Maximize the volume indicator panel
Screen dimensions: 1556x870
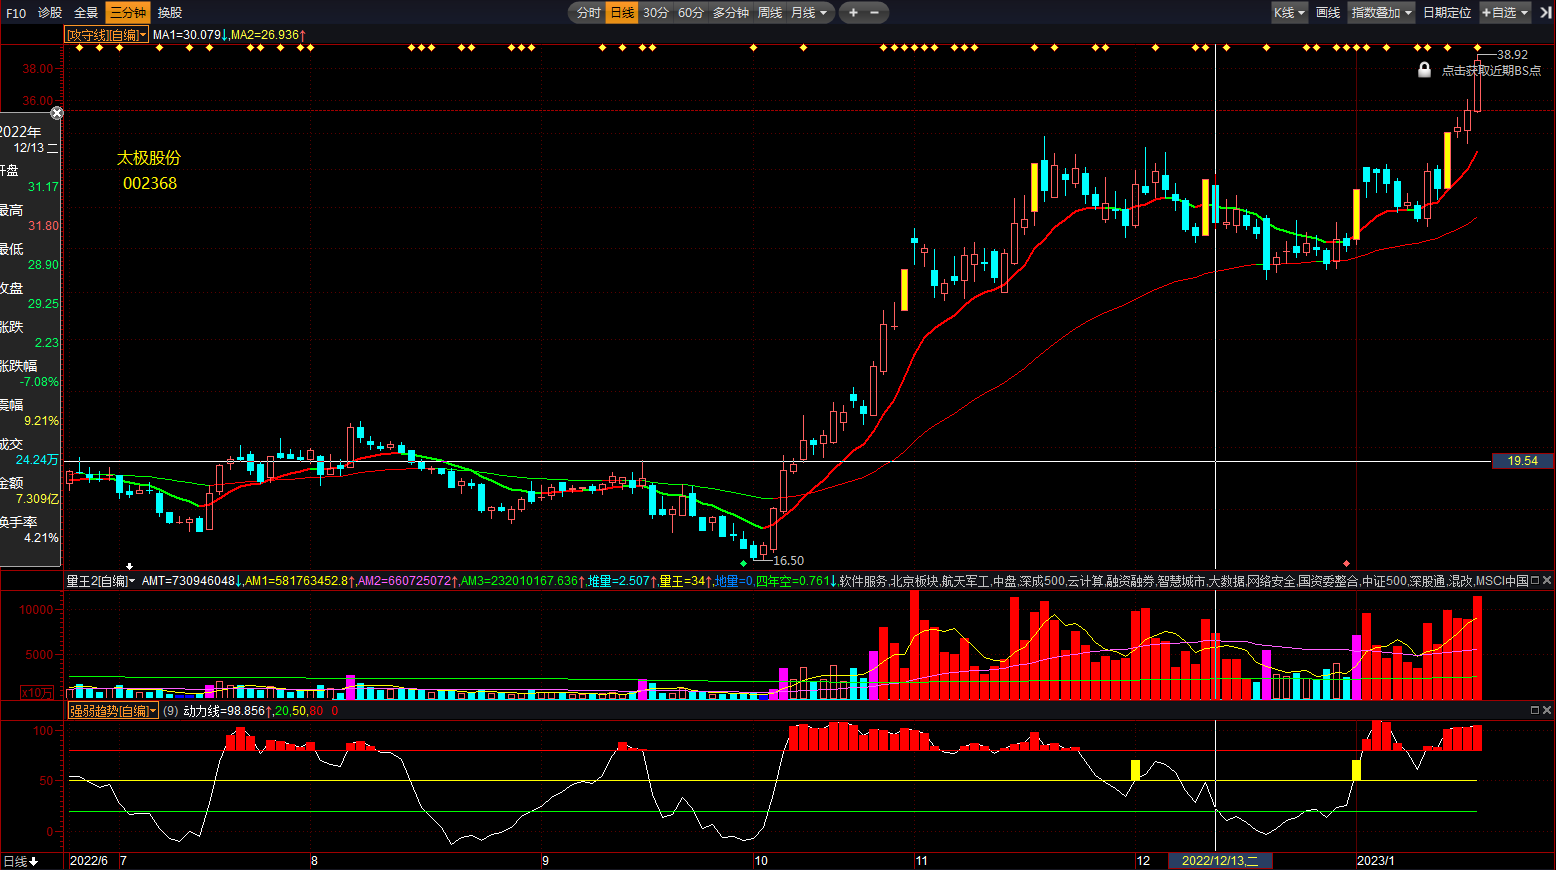[x=1535, y=580]
